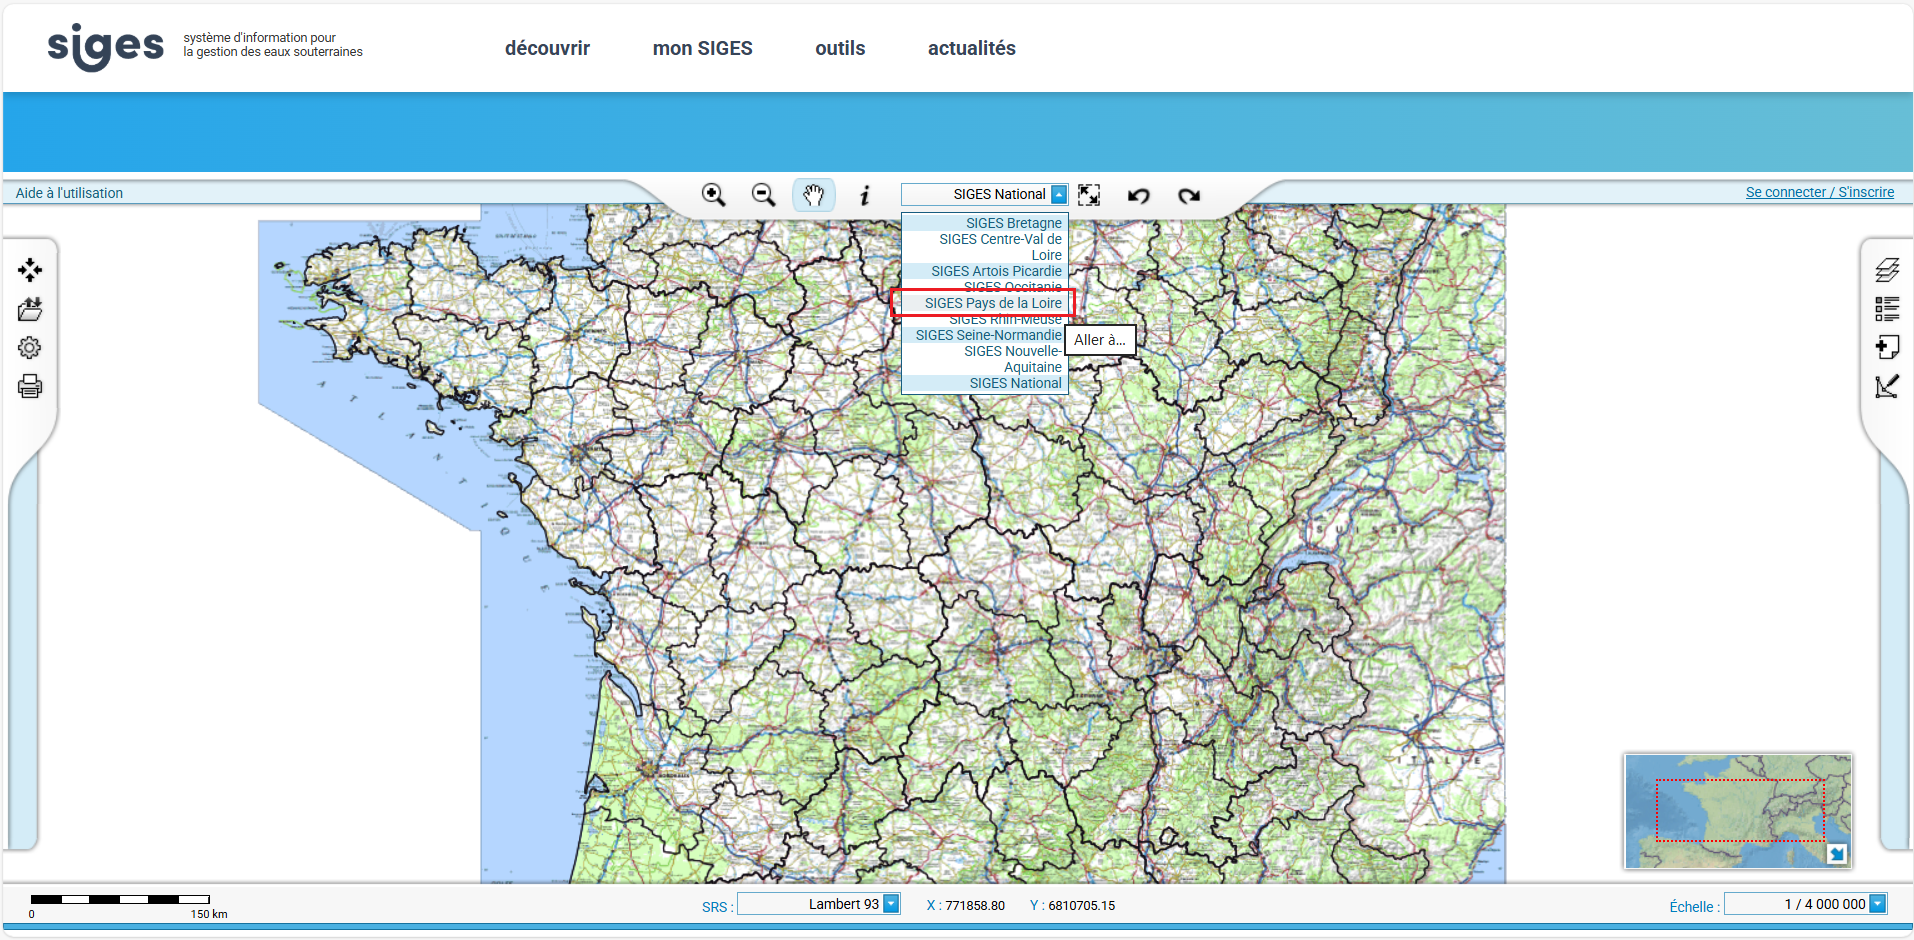Activate the info identify tool
Screen dimensions: 1914x940
pyautogui.click(x=865, y=195)
